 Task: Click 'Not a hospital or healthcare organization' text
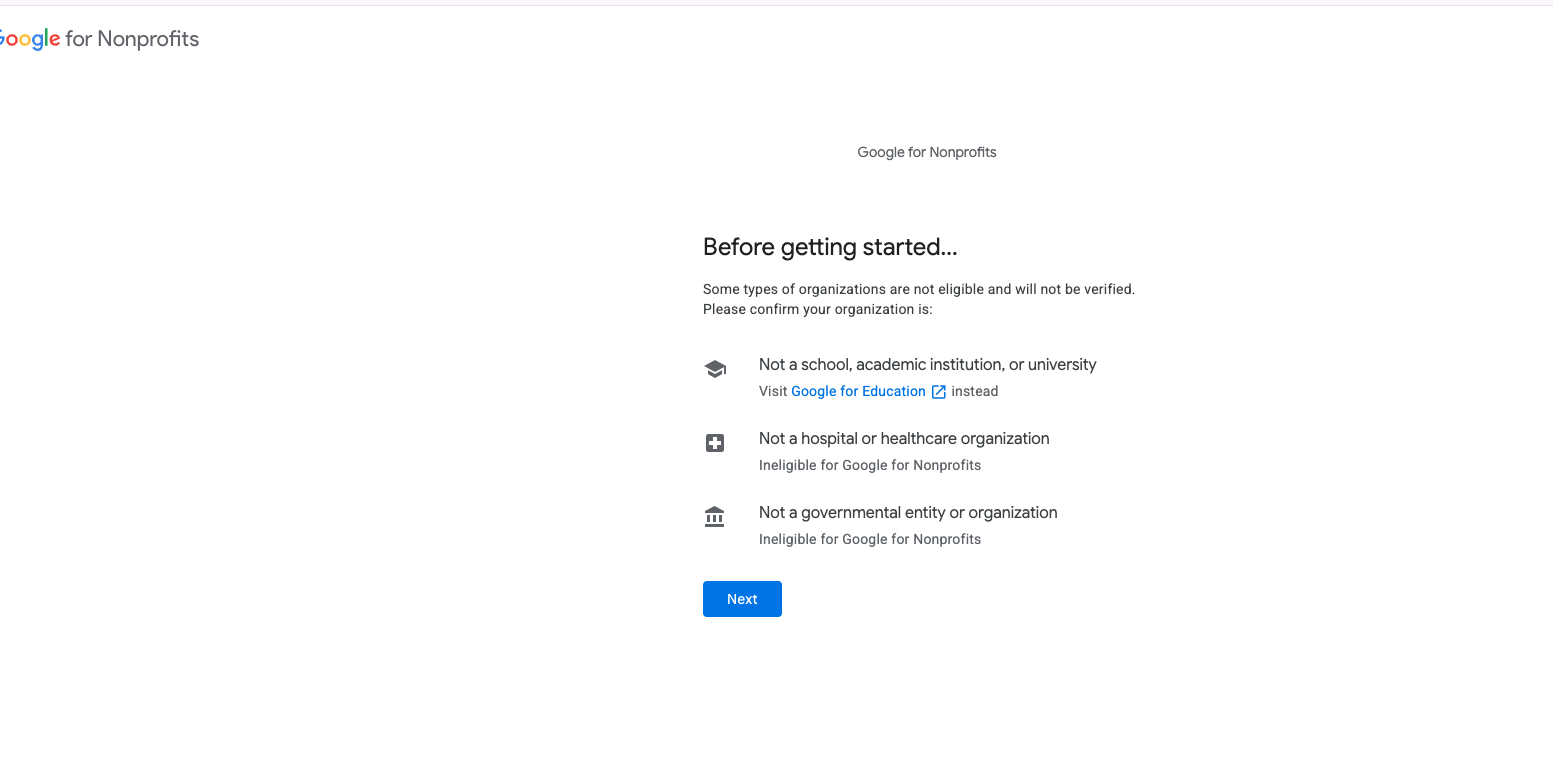pos(904,439)
